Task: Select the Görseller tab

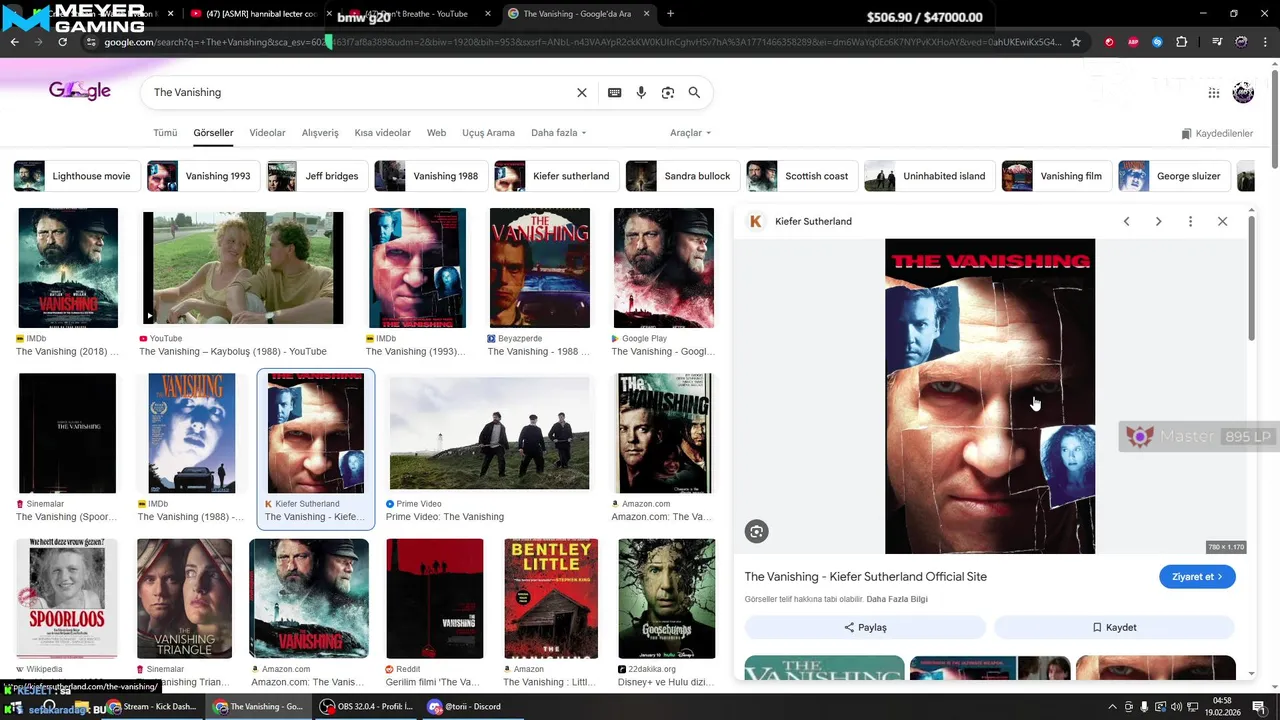Action: pyautogui.click(x=213, y=133)
